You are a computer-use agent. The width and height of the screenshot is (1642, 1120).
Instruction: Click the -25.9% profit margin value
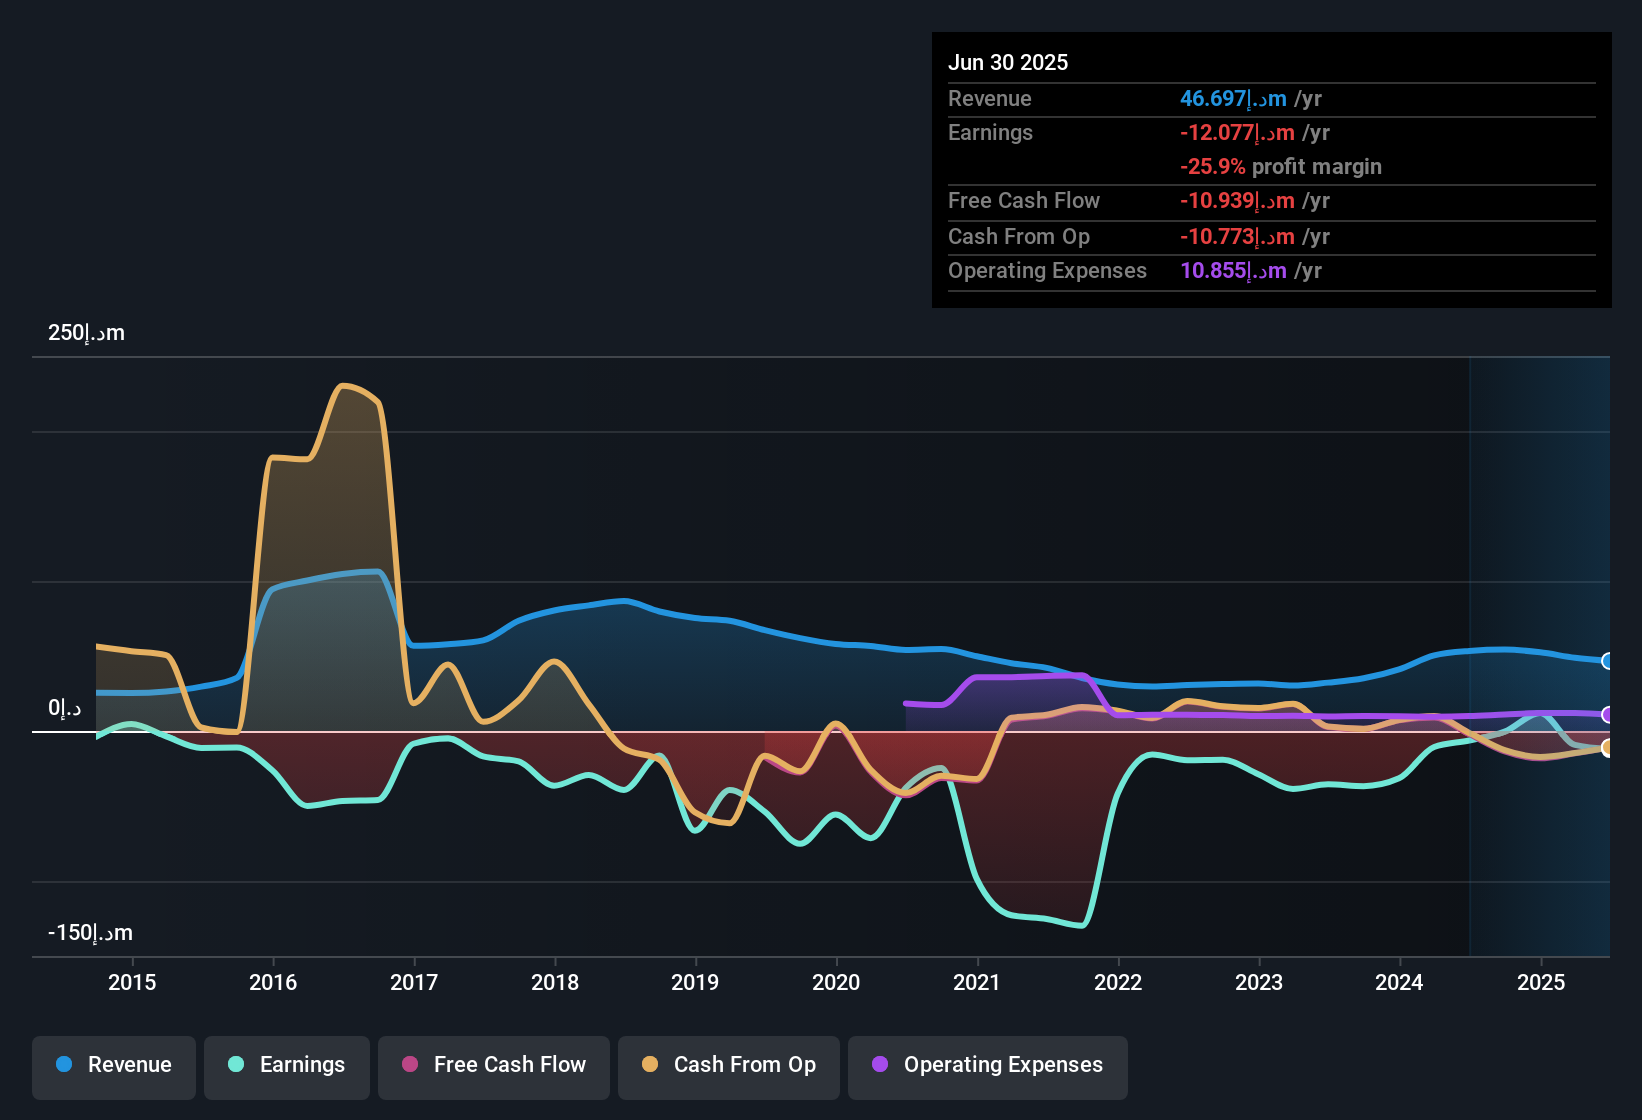tap(1281, 167)
